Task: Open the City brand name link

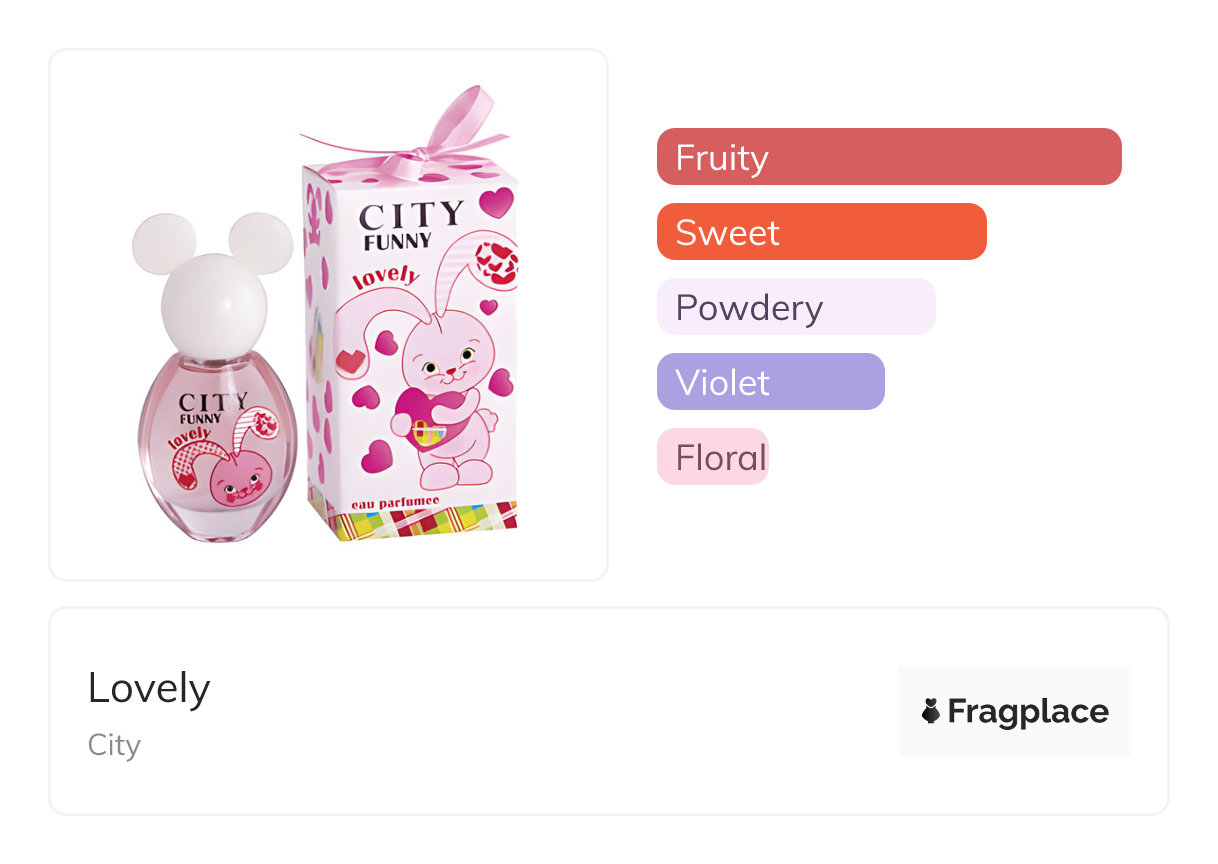Action: [x=114, y=745]
